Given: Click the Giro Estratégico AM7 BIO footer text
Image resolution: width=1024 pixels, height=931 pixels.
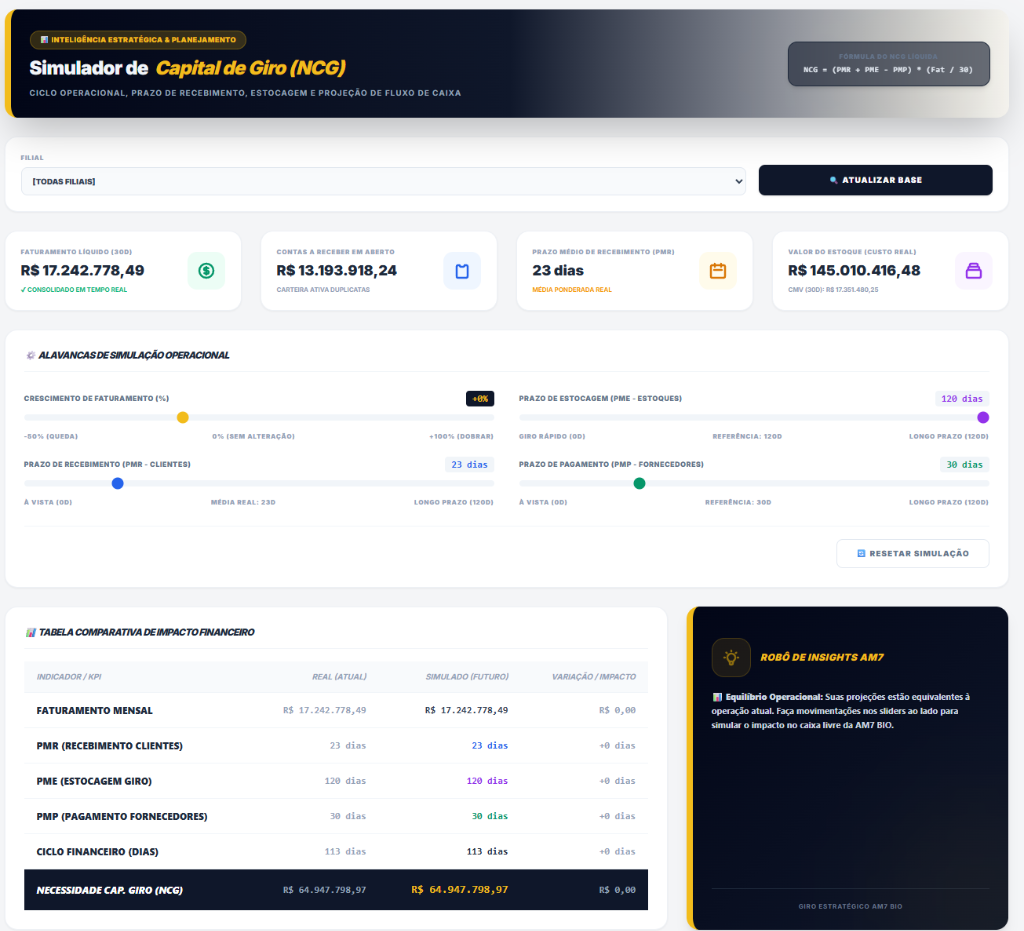Looking at the screenshot, I should point(850,907).
